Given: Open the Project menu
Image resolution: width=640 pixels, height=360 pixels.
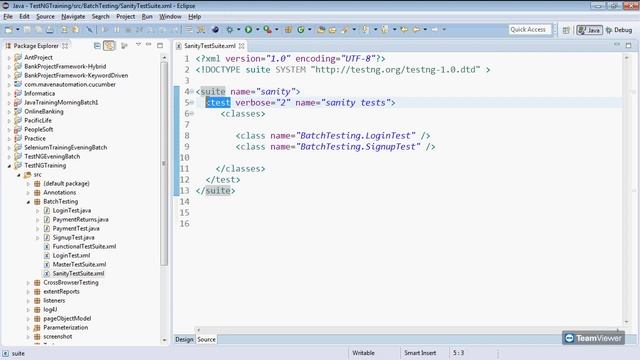Looking at the screenshot, I should (125, 17).
